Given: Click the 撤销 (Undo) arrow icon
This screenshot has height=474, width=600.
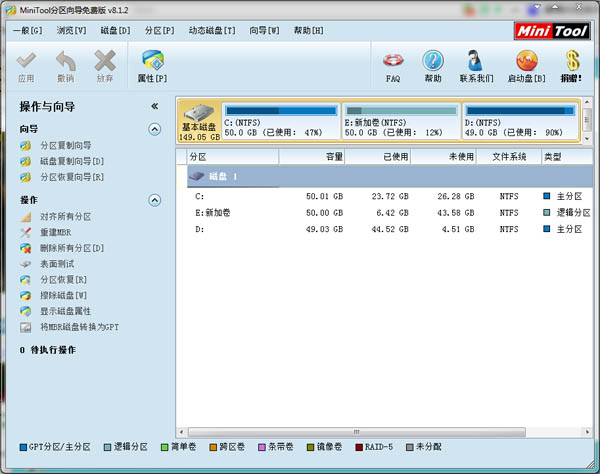Looking at the screenshot, I should (x=66, y=61).
